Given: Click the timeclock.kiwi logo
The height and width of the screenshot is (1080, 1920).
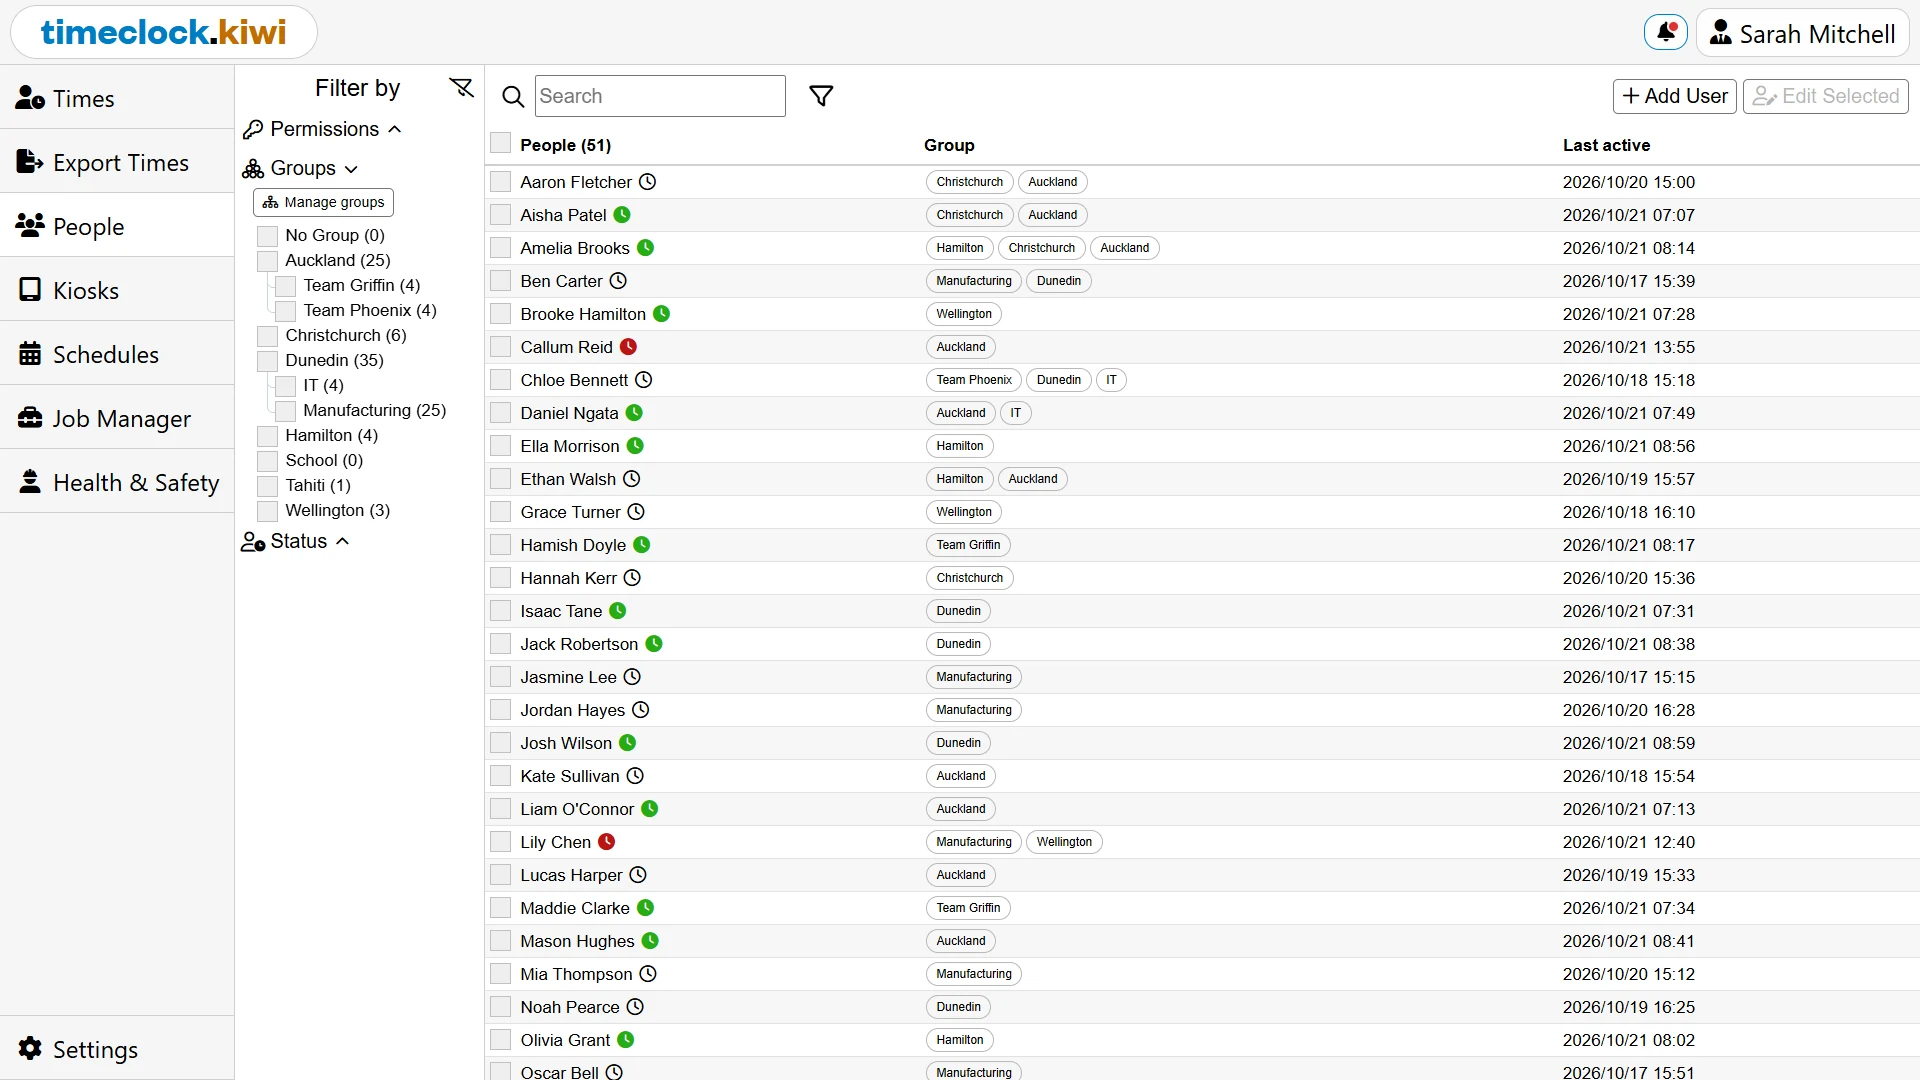Looking at the screenshot, I should 164,32.
